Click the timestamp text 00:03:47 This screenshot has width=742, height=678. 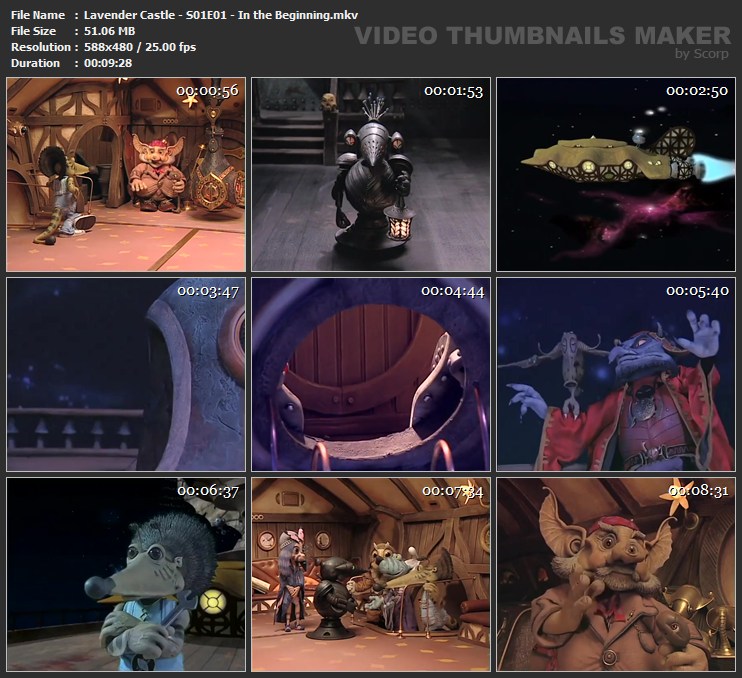[208, 291]
